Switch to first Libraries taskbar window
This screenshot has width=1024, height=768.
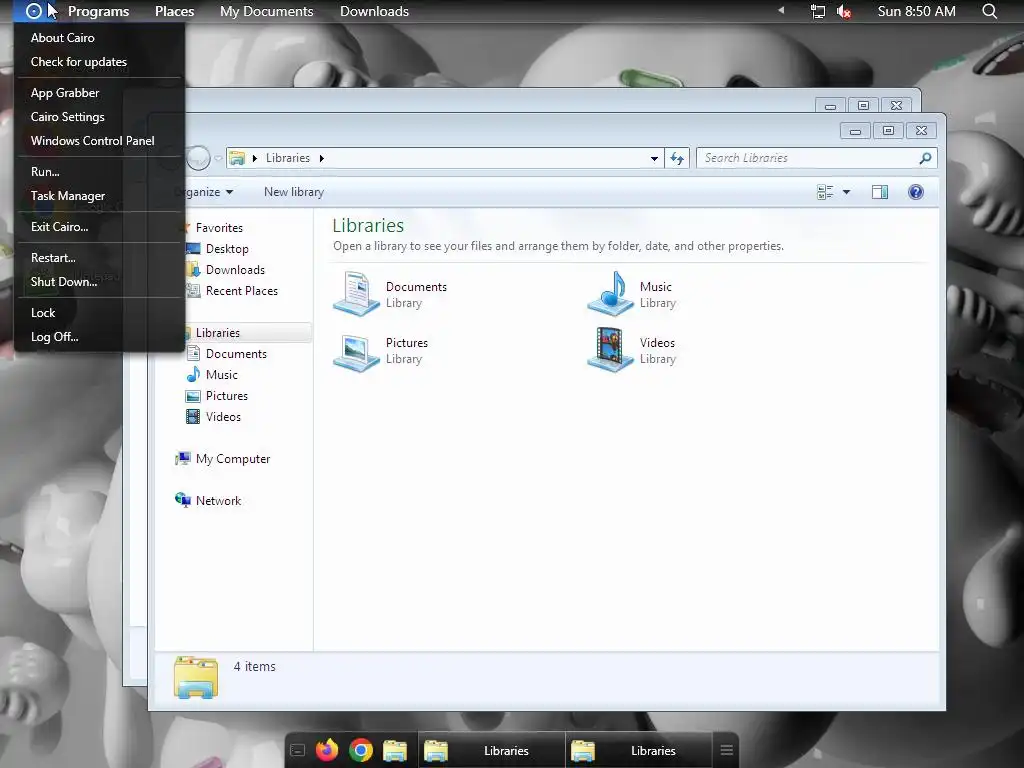(491, 750)
